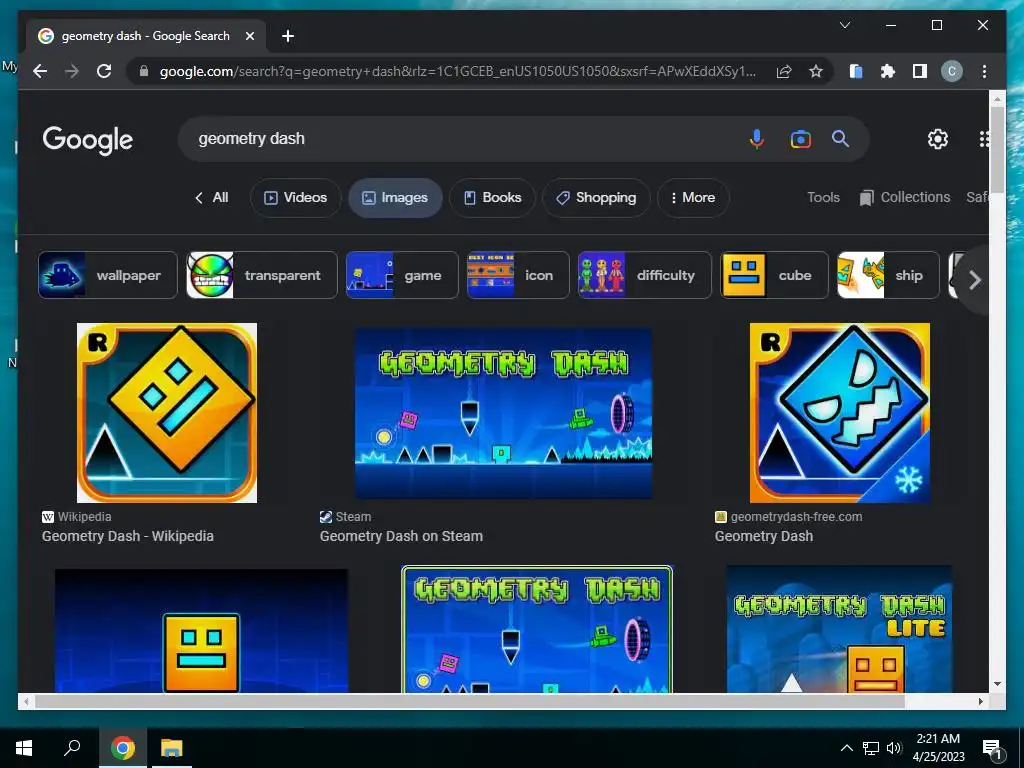Filter images by cube chip

pyautogui.click(x=774, y=275)
